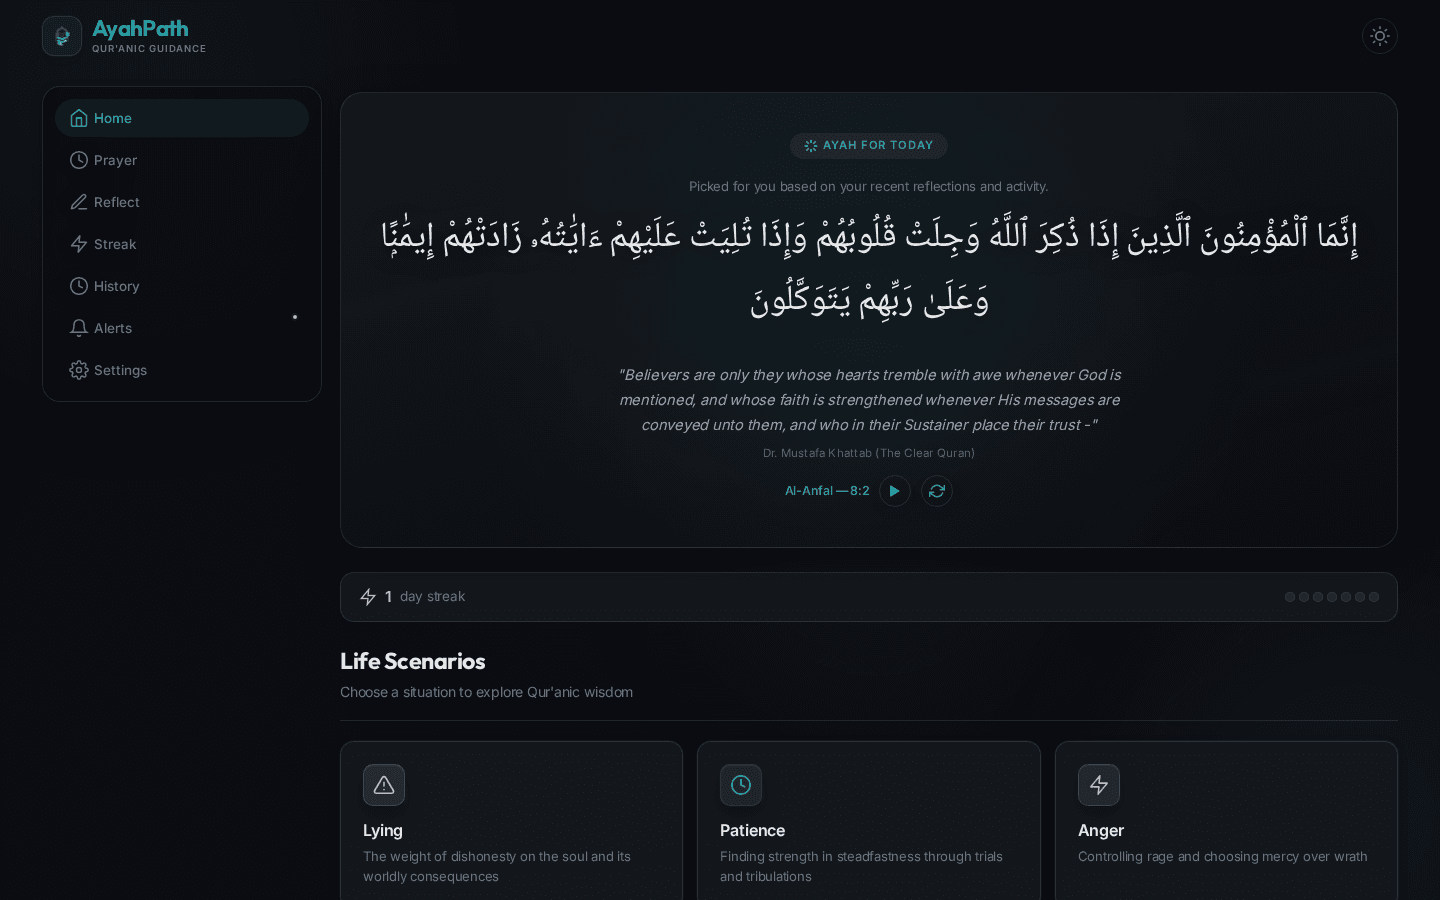Open Alerts in the sidebar
The width and height of the screenshot is (1440, 900).
[x=182, y=328]
